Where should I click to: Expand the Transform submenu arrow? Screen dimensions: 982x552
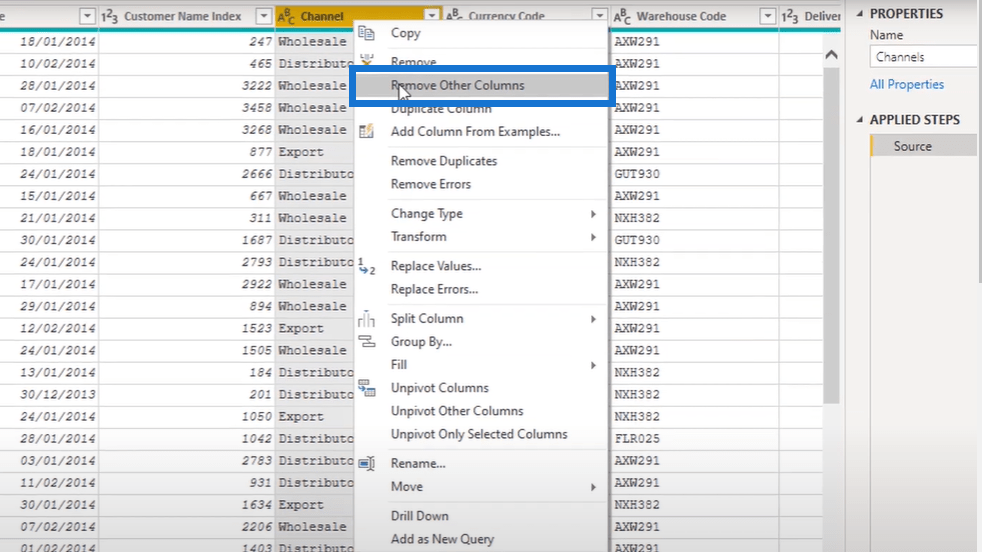(x=592, y=237)
